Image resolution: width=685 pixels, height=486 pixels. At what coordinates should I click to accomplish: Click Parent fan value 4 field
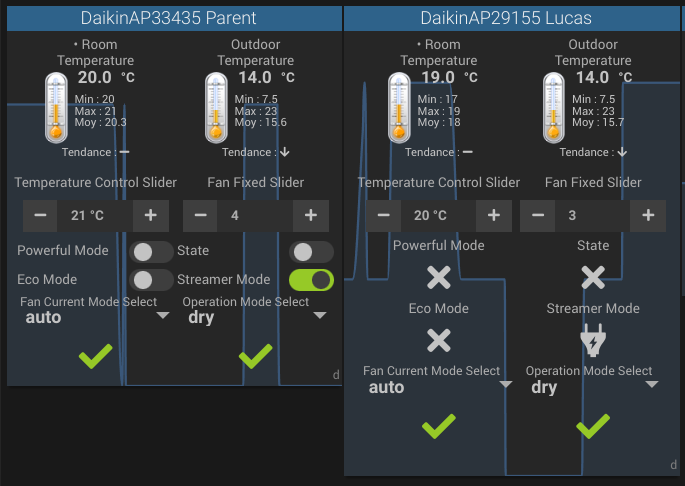click(255, 215)
